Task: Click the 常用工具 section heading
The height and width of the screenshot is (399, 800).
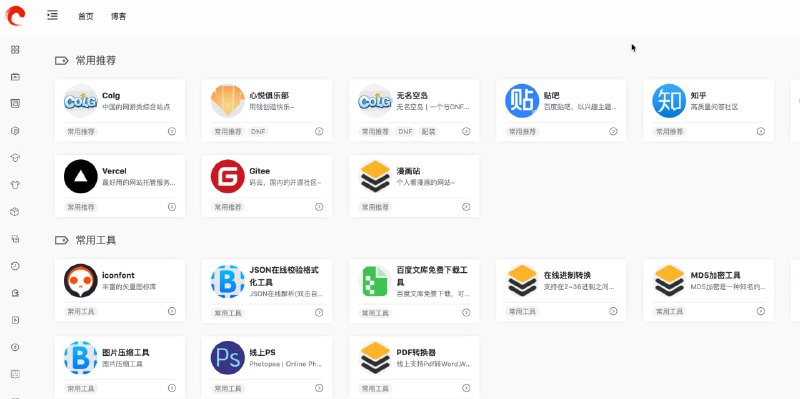Action: (96, 240)
